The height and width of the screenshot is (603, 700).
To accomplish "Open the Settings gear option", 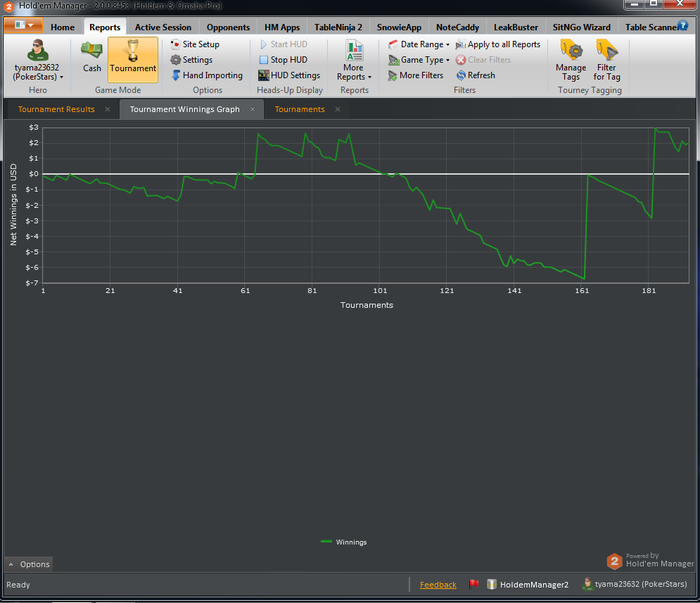I will 192,59.
